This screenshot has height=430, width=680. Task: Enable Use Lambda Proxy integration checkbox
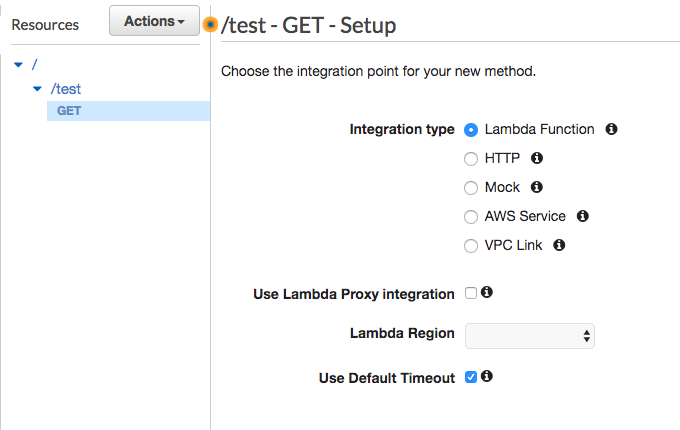pos(471,294)
